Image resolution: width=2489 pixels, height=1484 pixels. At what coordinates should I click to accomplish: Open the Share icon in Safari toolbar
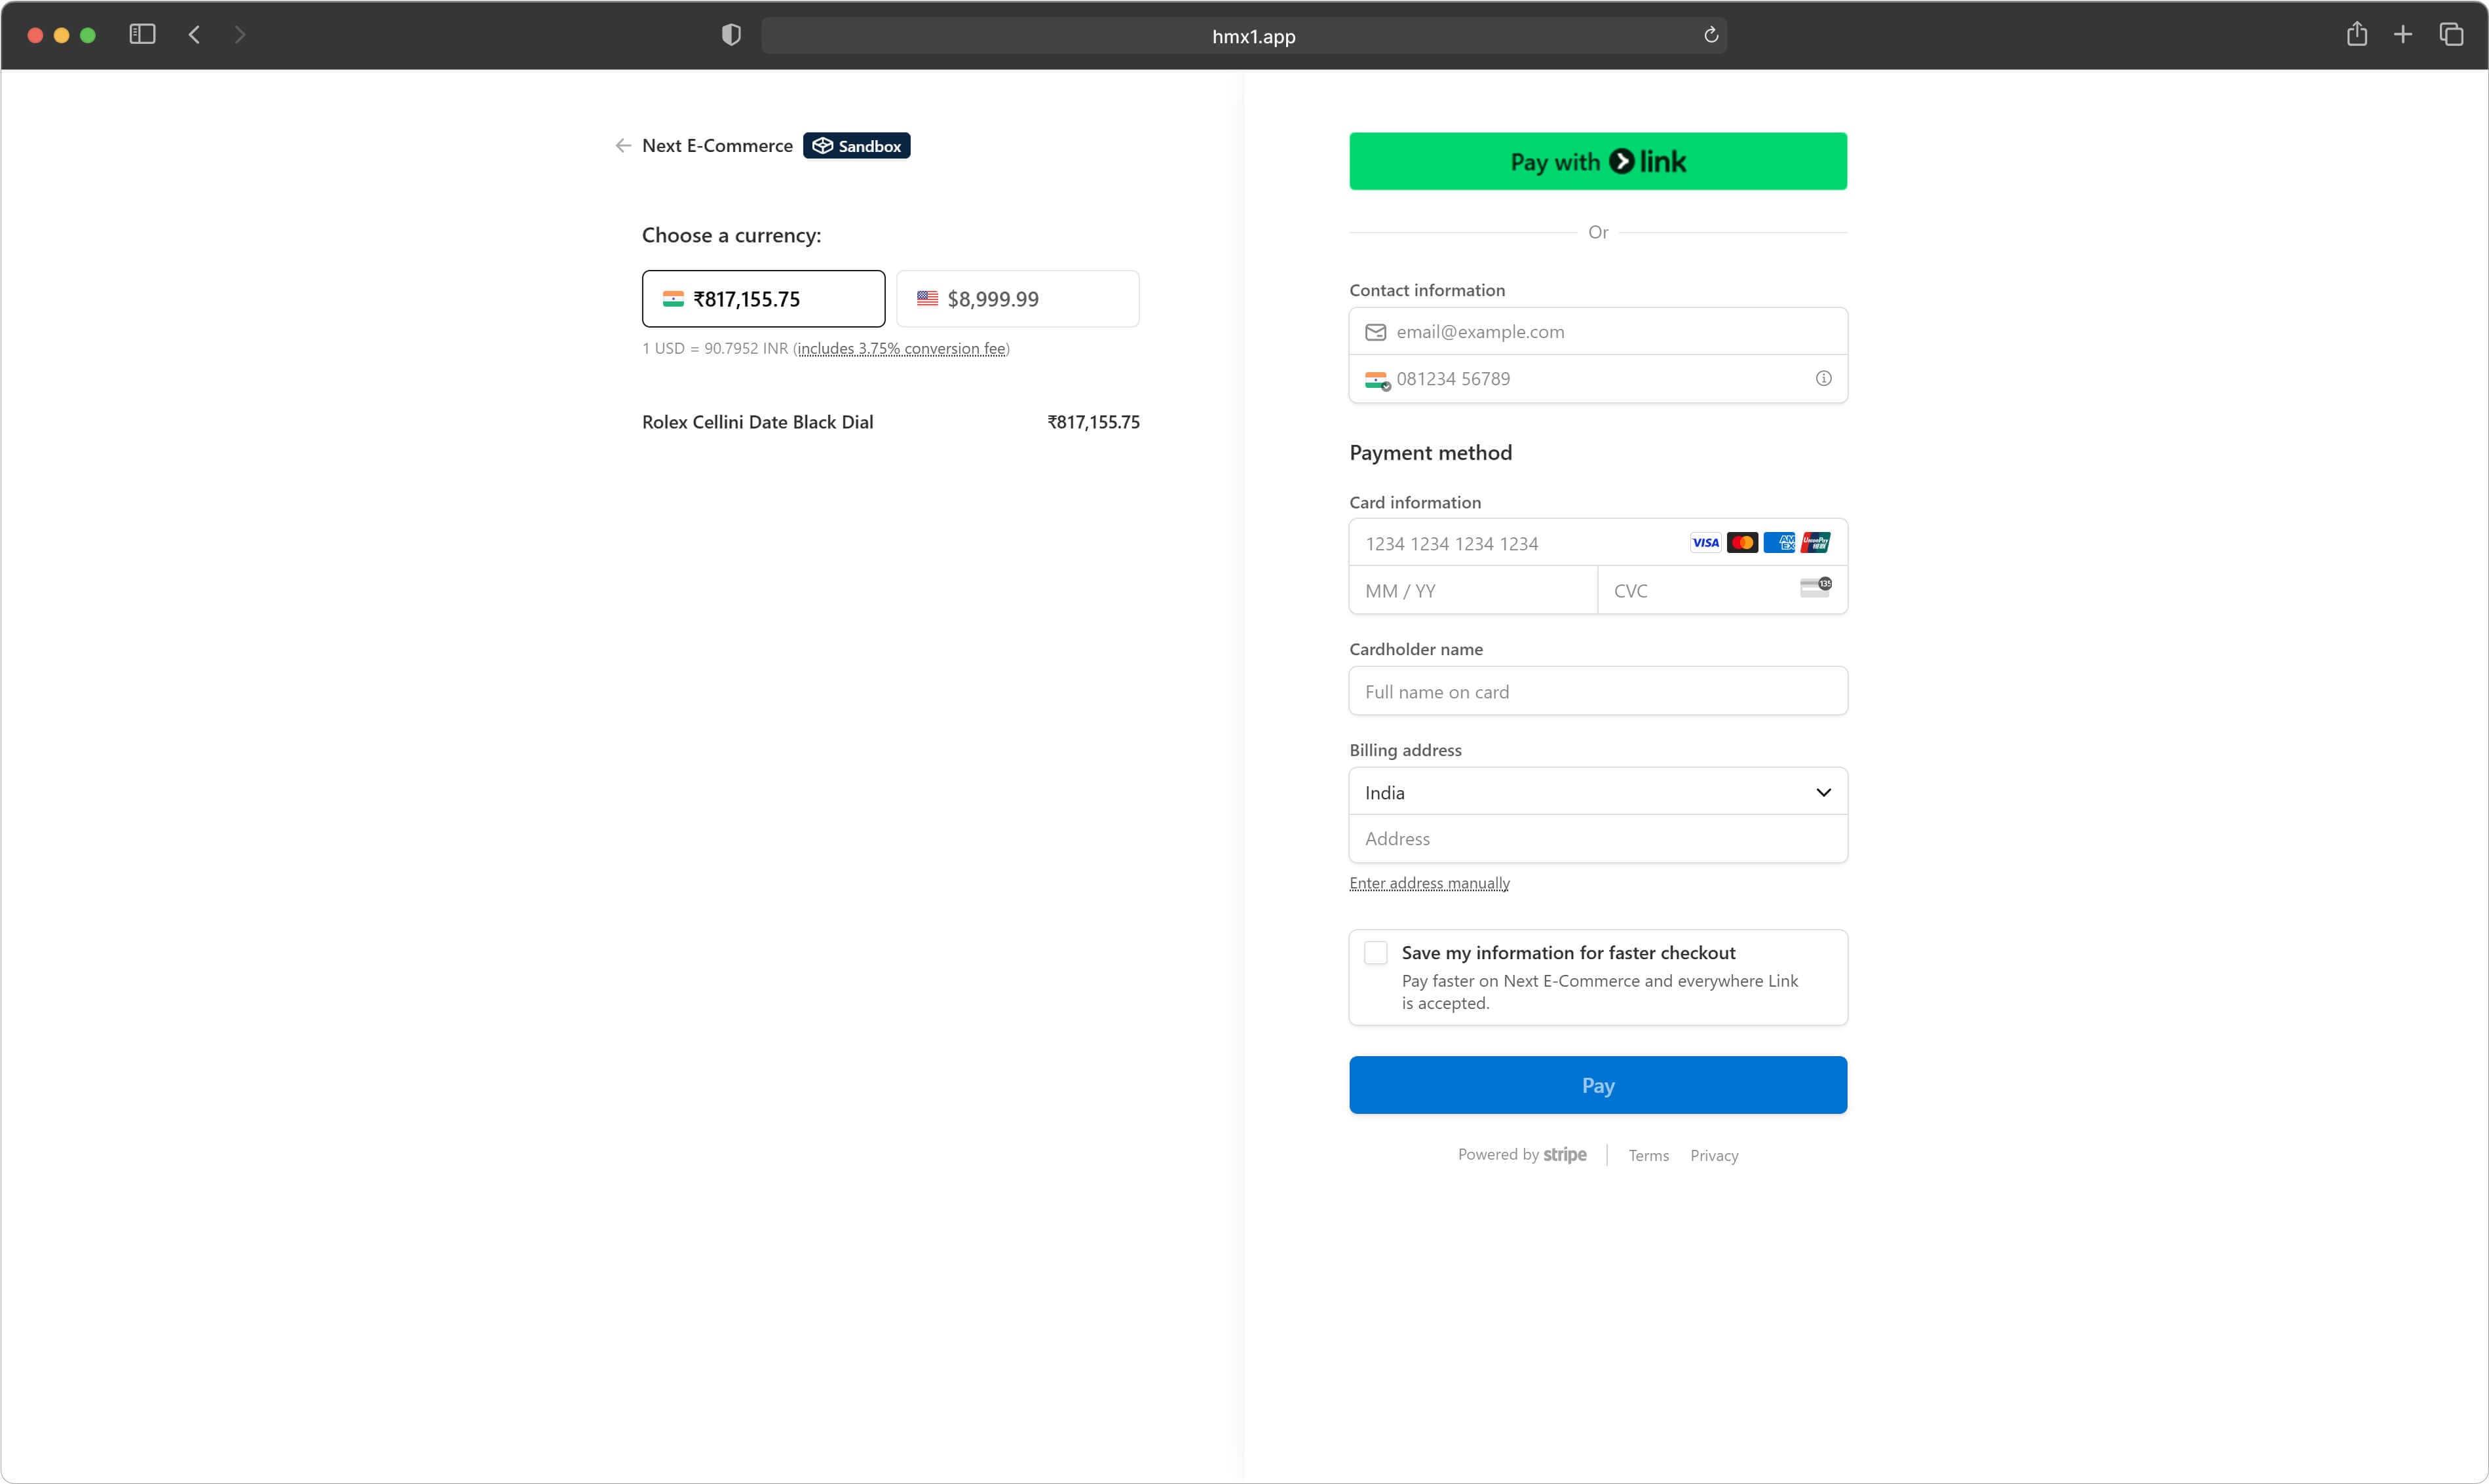tap(2356, 35)
